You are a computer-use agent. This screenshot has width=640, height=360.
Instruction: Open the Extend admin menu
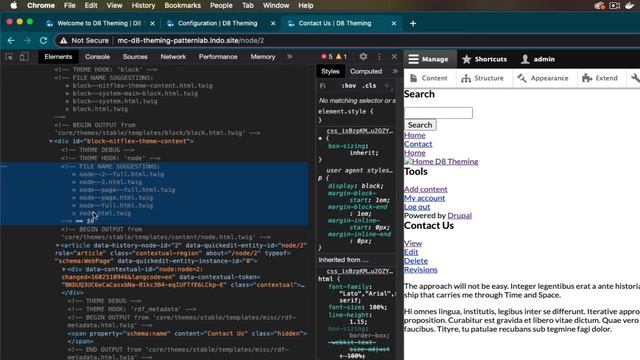600,78
